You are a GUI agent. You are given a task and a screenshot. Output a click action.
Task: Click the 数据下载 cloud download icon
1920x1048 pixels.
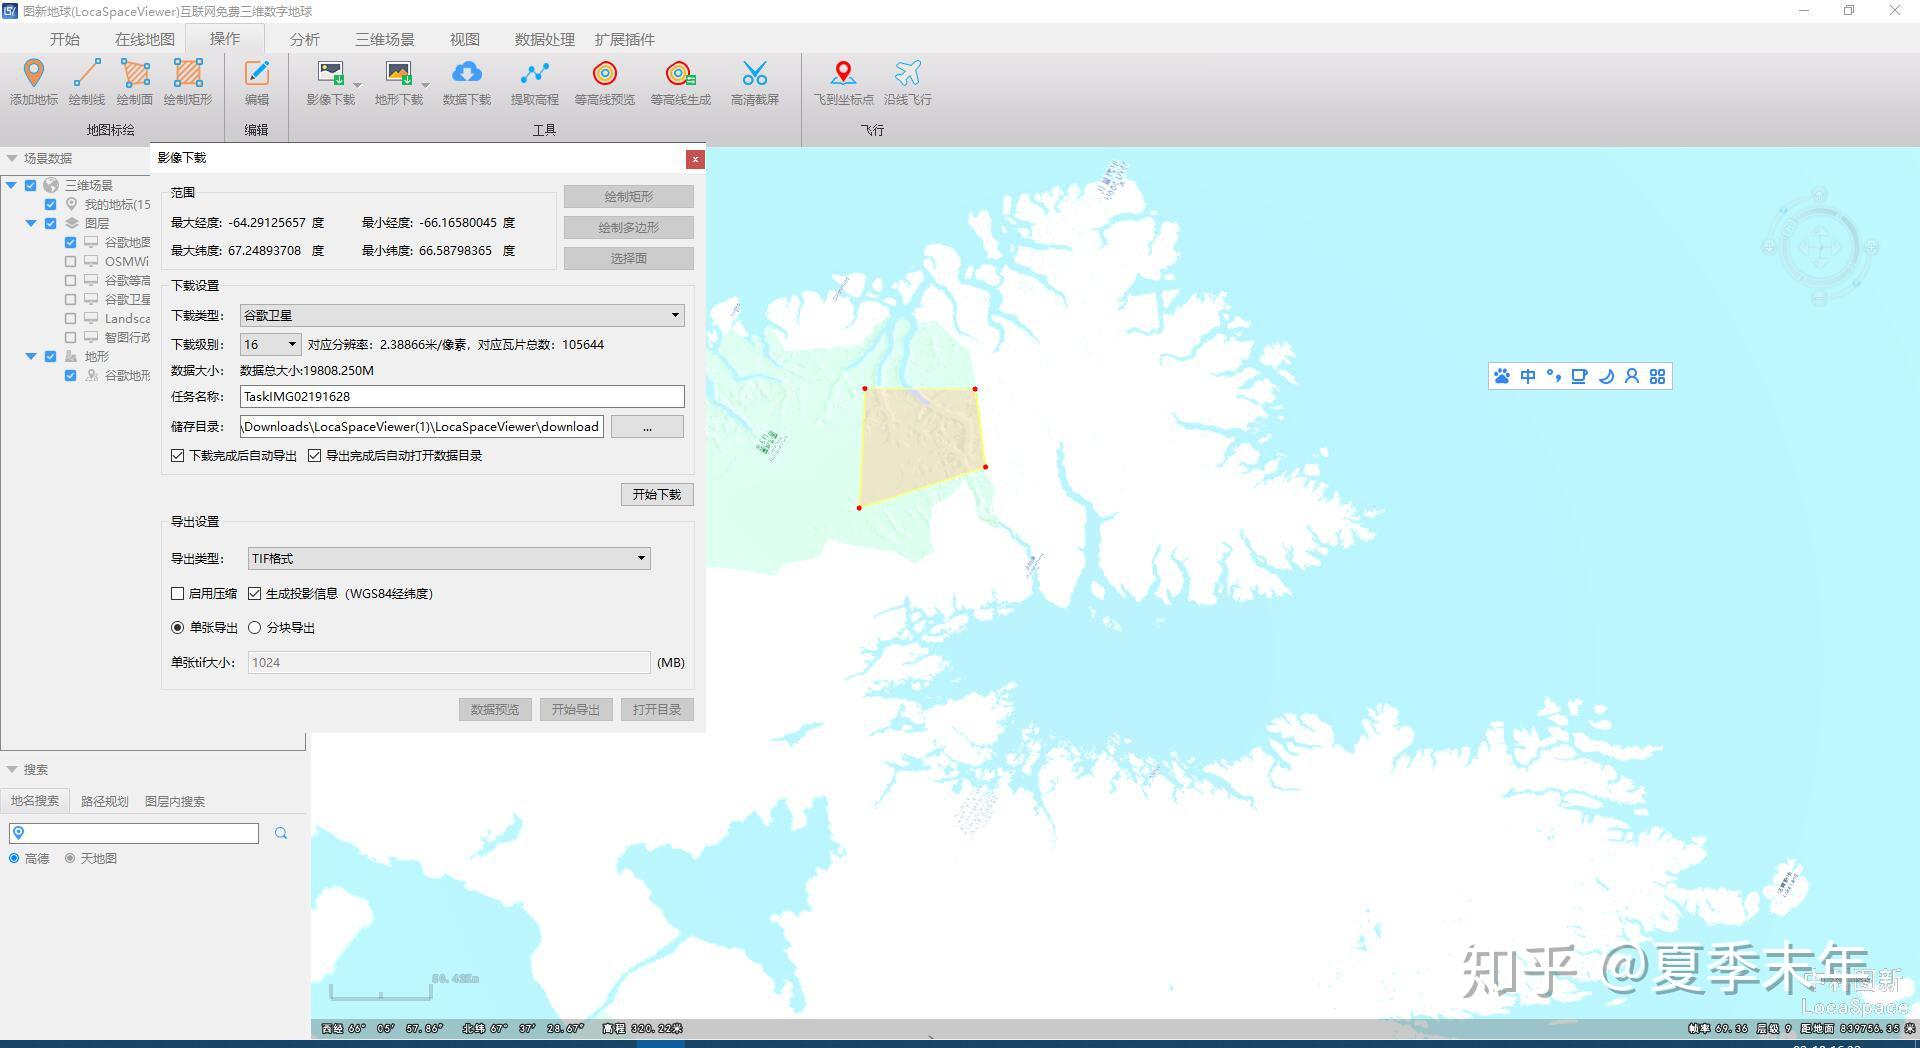point(467,73)
